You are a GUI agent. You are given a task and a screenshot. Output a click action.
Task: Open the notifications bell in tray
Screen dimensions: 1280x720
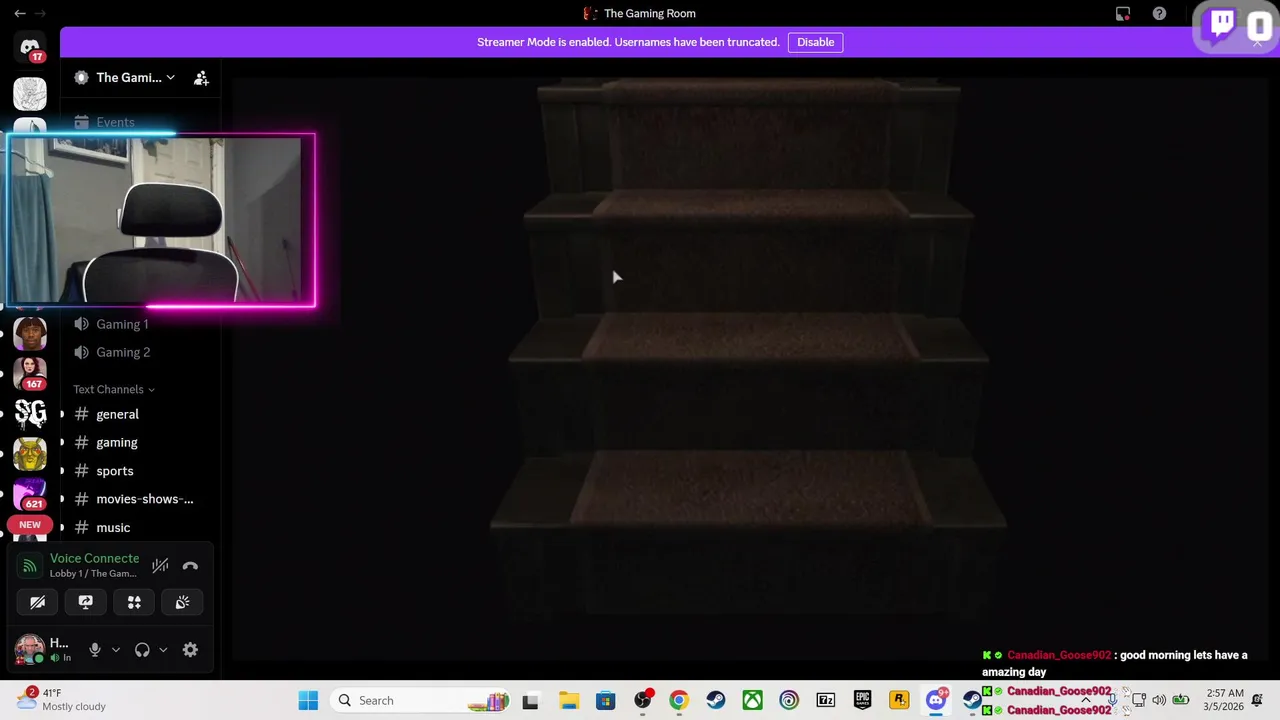(x=1258, y=700)
